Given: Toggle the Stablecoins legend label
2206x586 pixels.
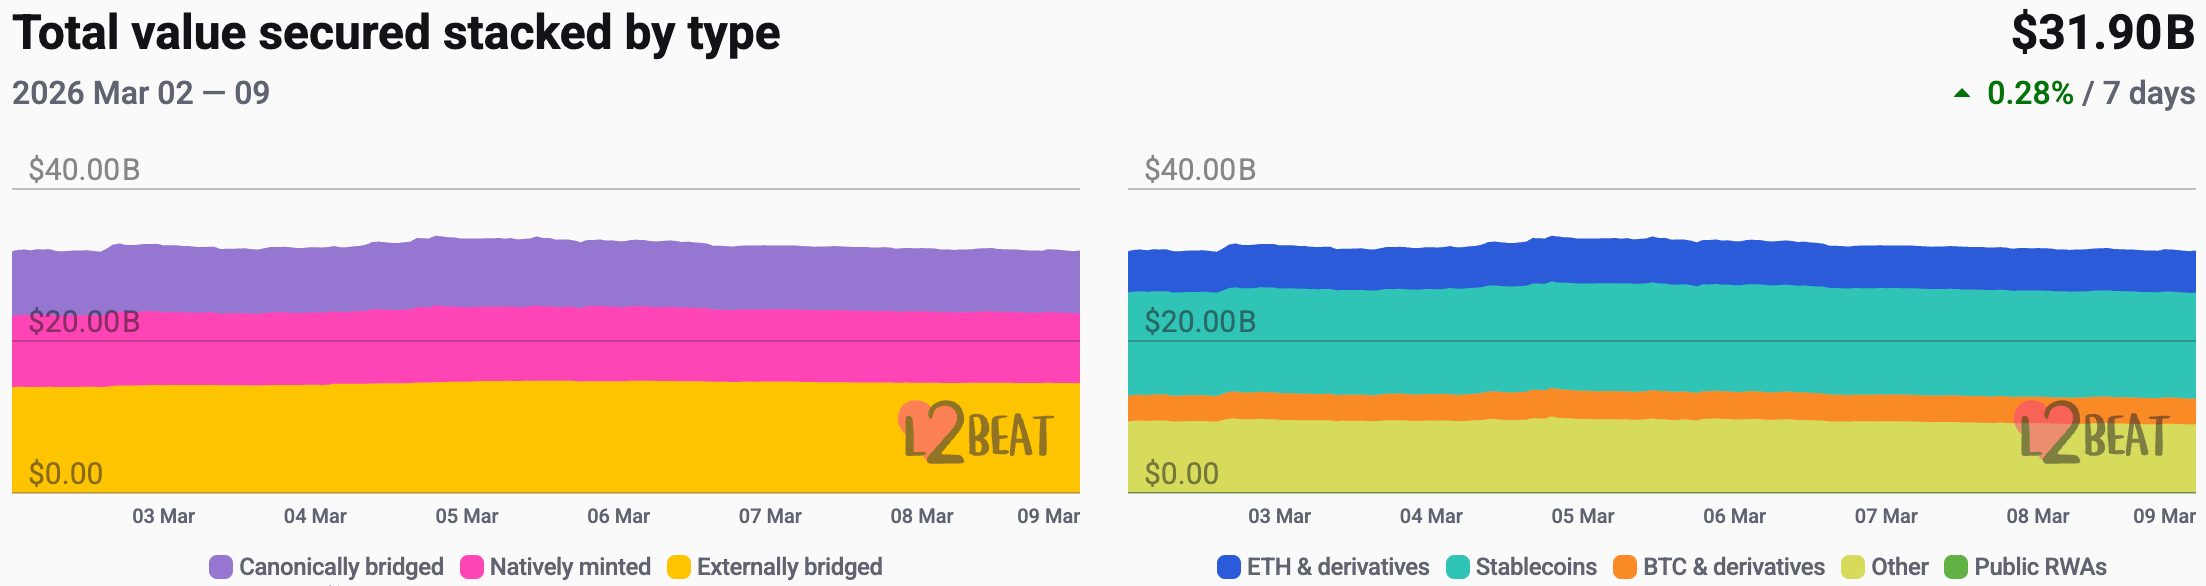Looking at the screenshot, I should (x=1536, y=567).
